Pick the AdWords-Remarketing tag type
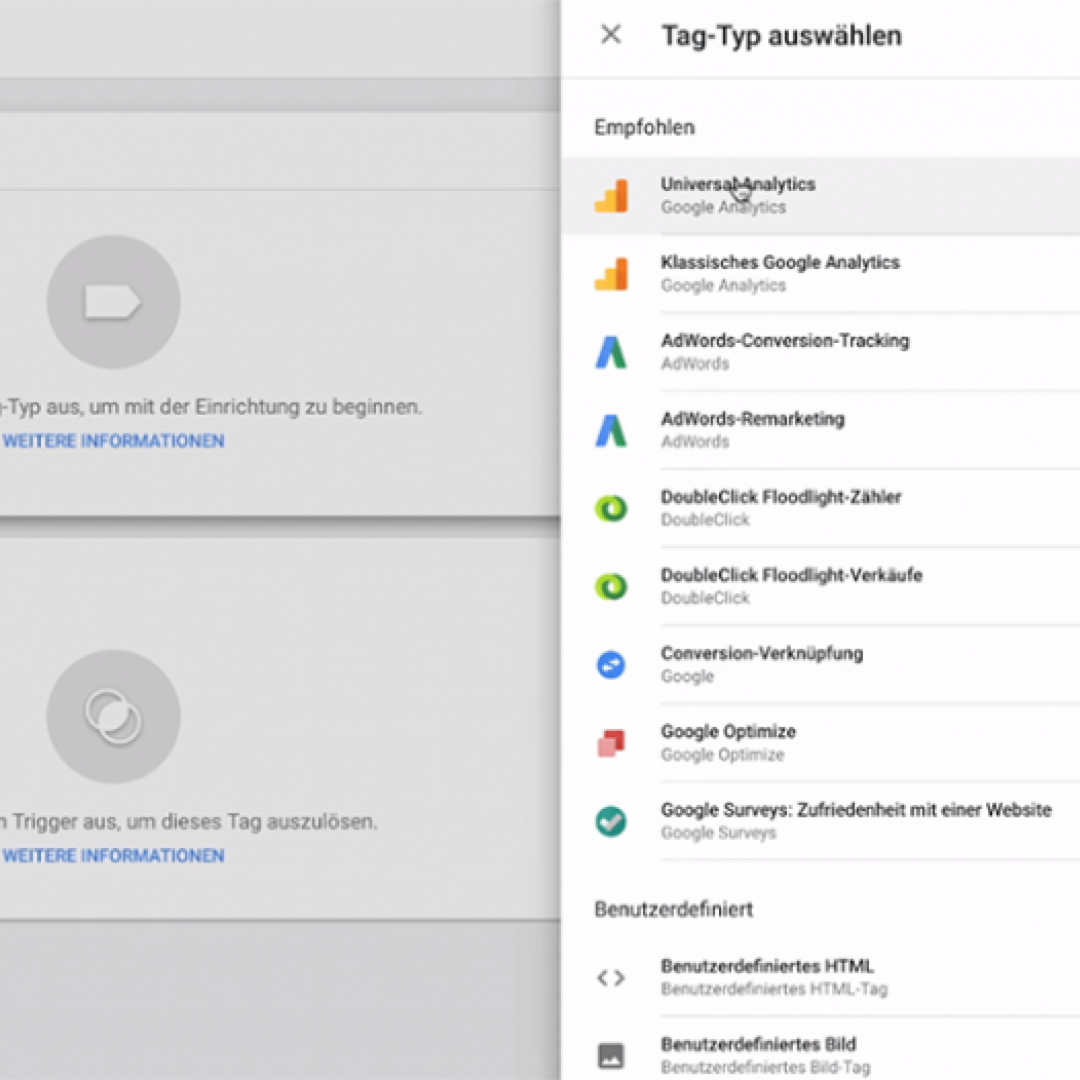The image size is (1080, 1080). [x=820, y=430]
